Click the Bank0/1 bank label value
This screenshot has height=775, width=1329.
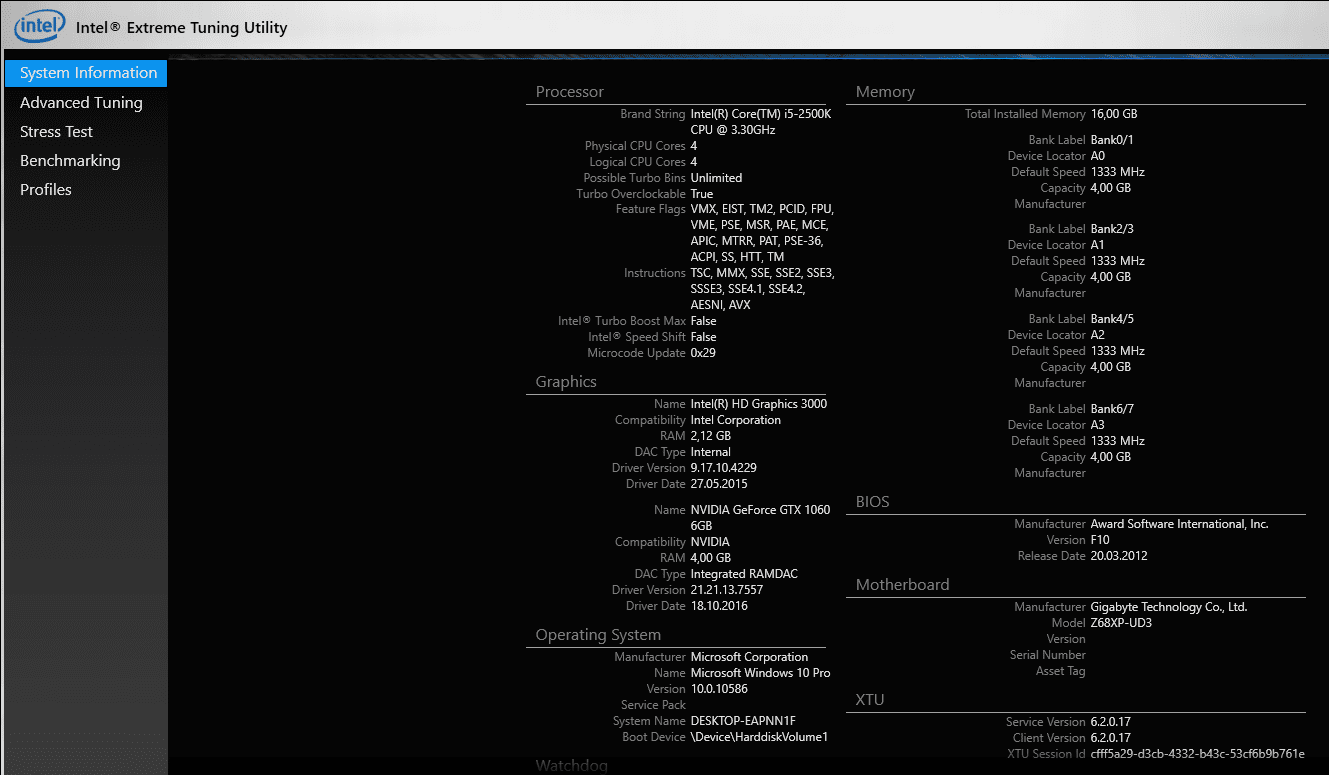pos(1112,140)
